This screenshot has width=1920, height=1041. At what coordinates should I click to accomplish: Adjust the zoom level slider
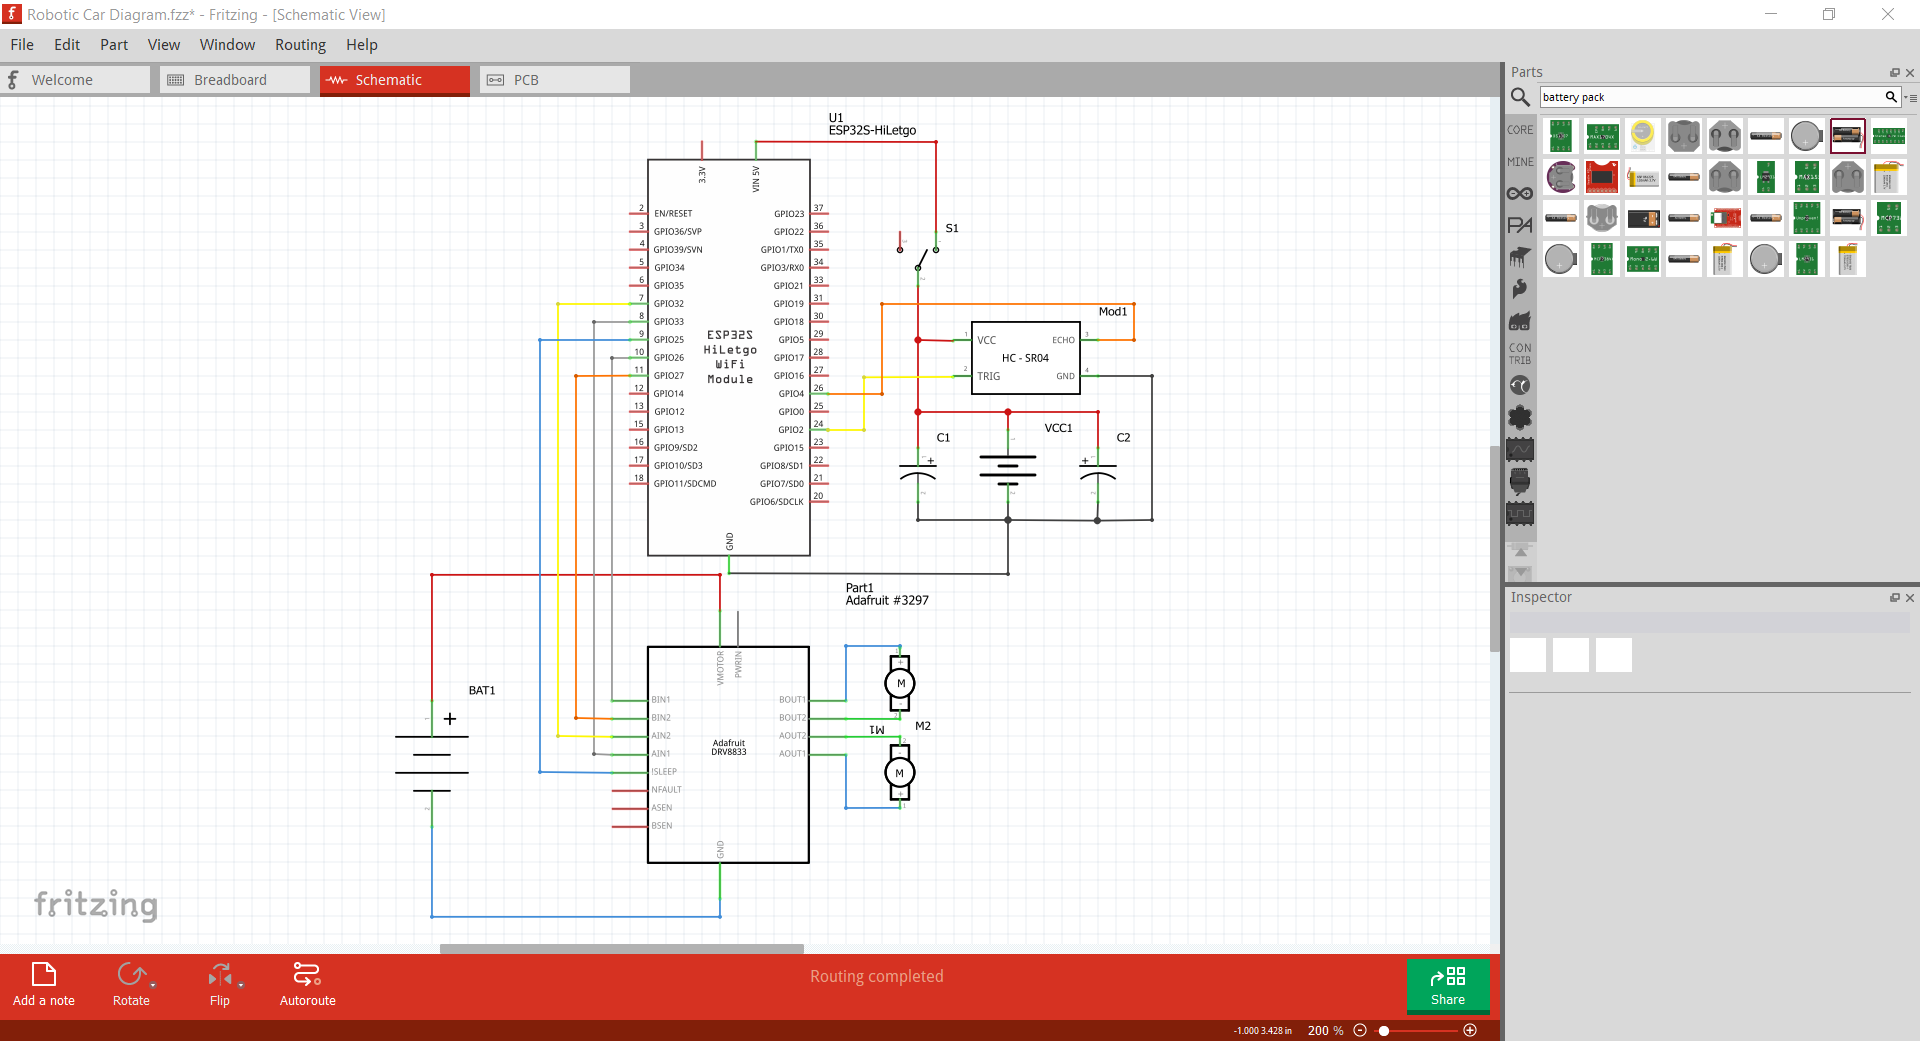click(1384, 1030)
